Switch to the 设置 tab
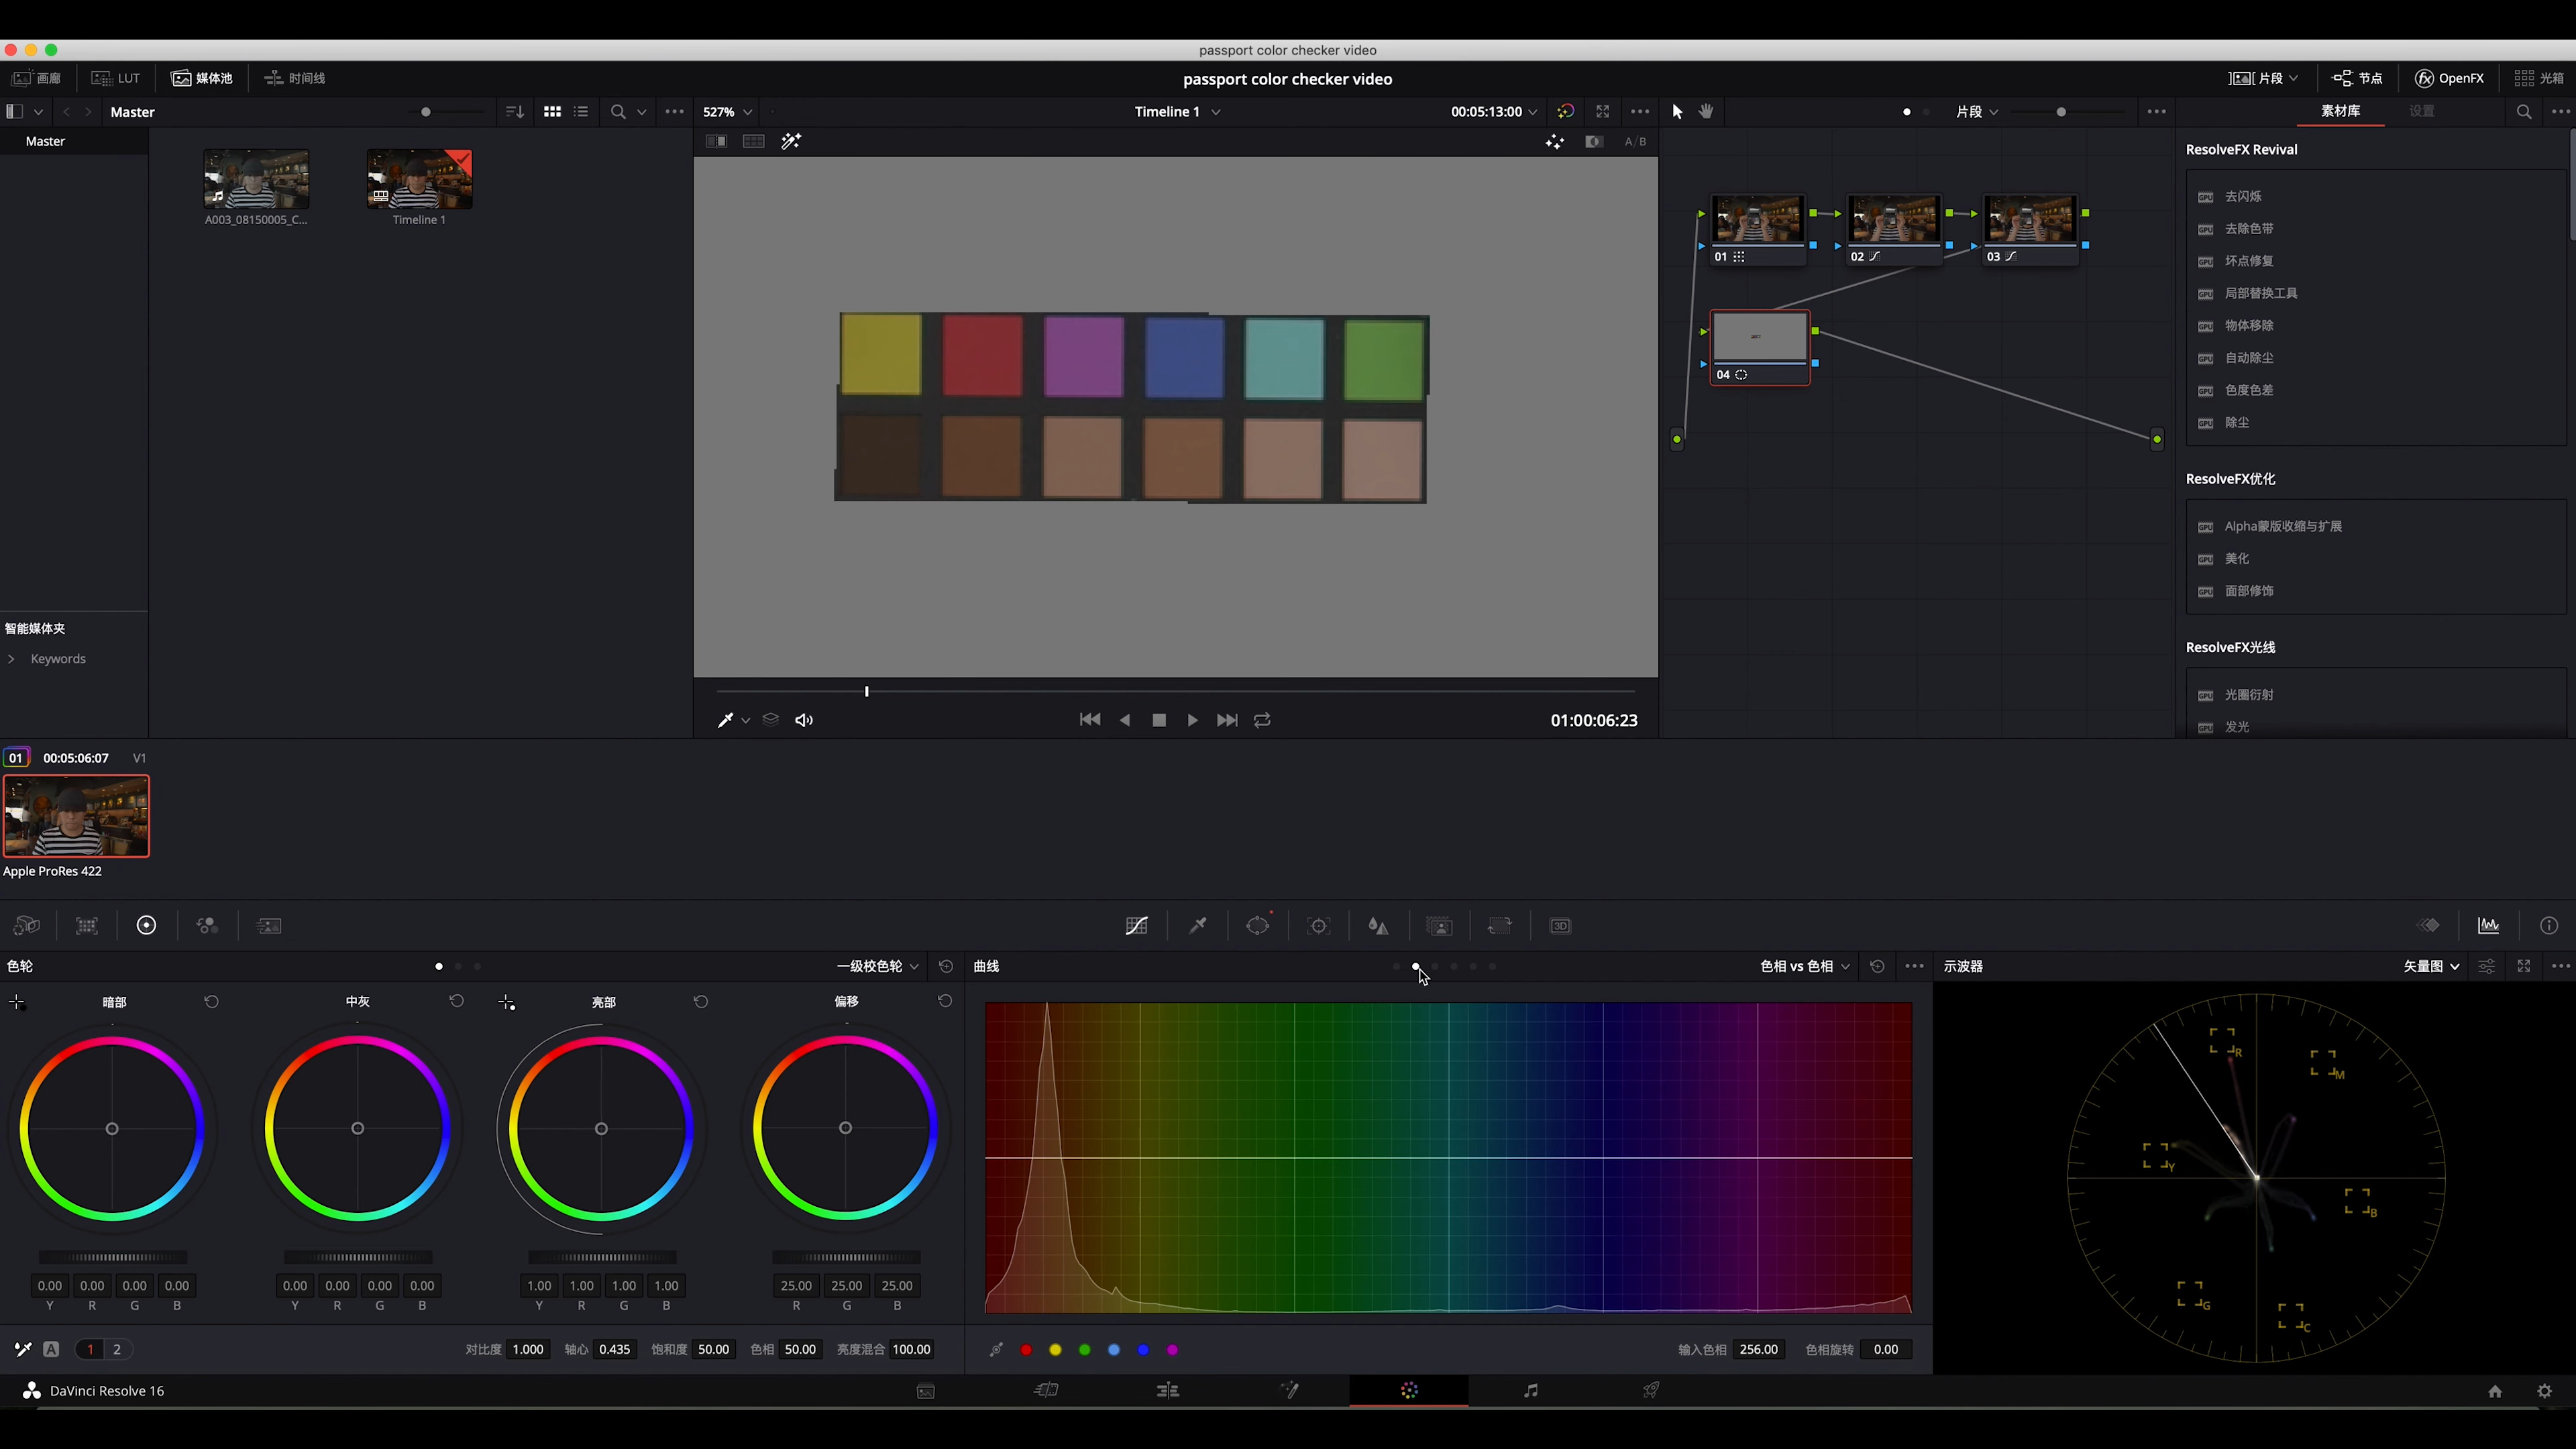 [2421, 111]
